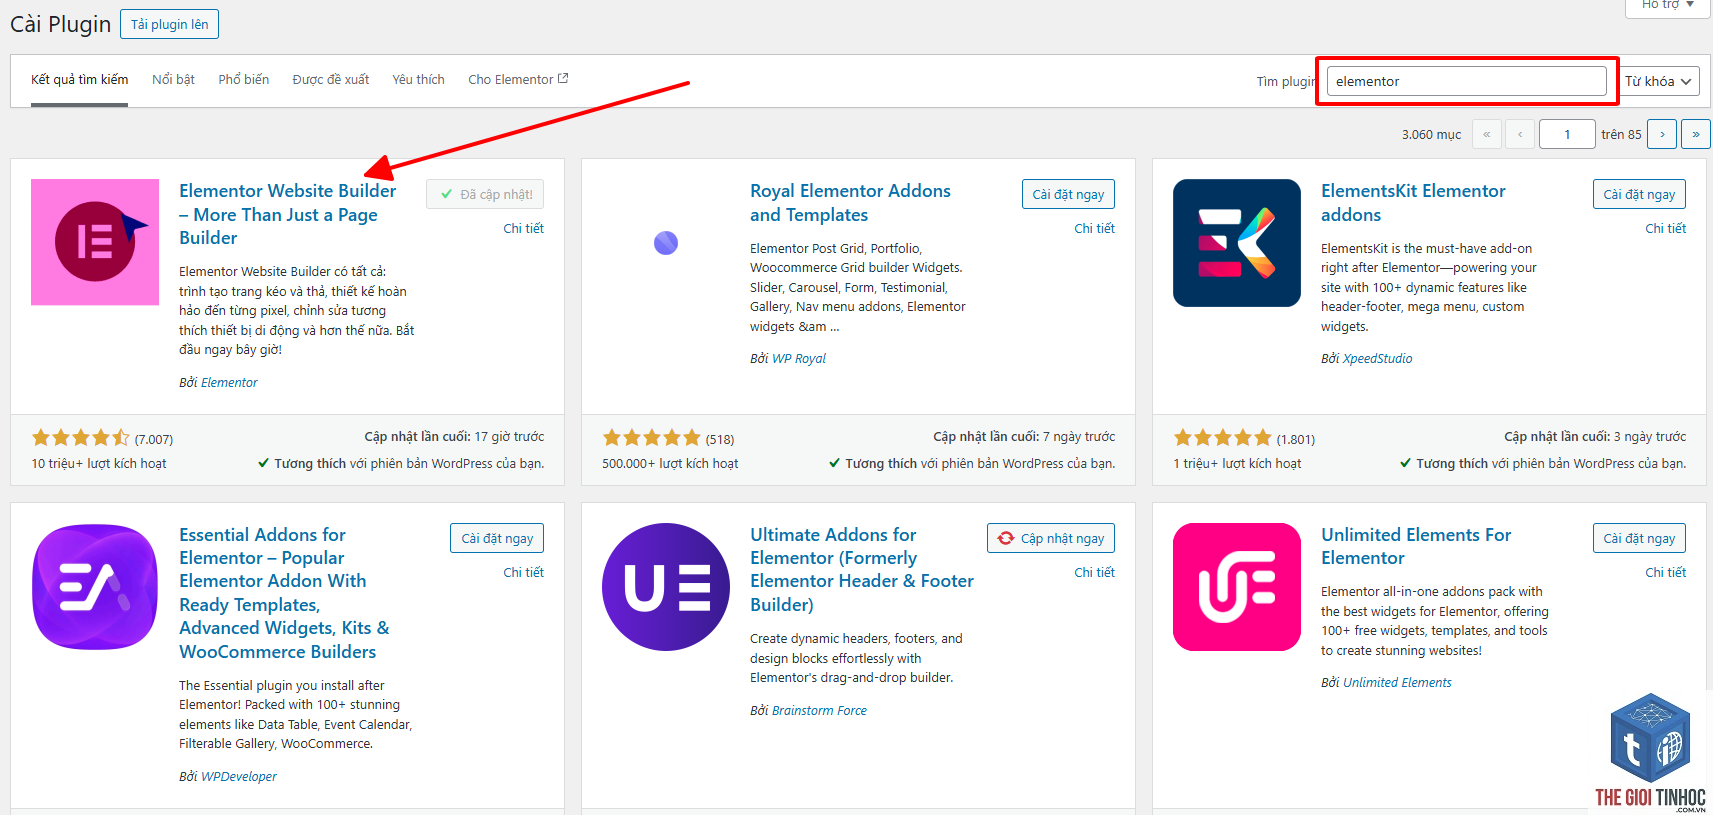Viewport: 1713px width, 815px height.
Task: Open the Từ khóa search type dropdown
Action: click(x=1657, y=81)
